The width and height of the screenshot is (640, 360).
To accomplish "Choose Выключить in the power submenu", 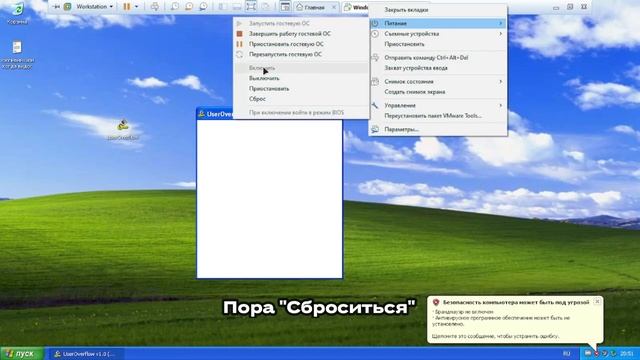I will 264,78.
